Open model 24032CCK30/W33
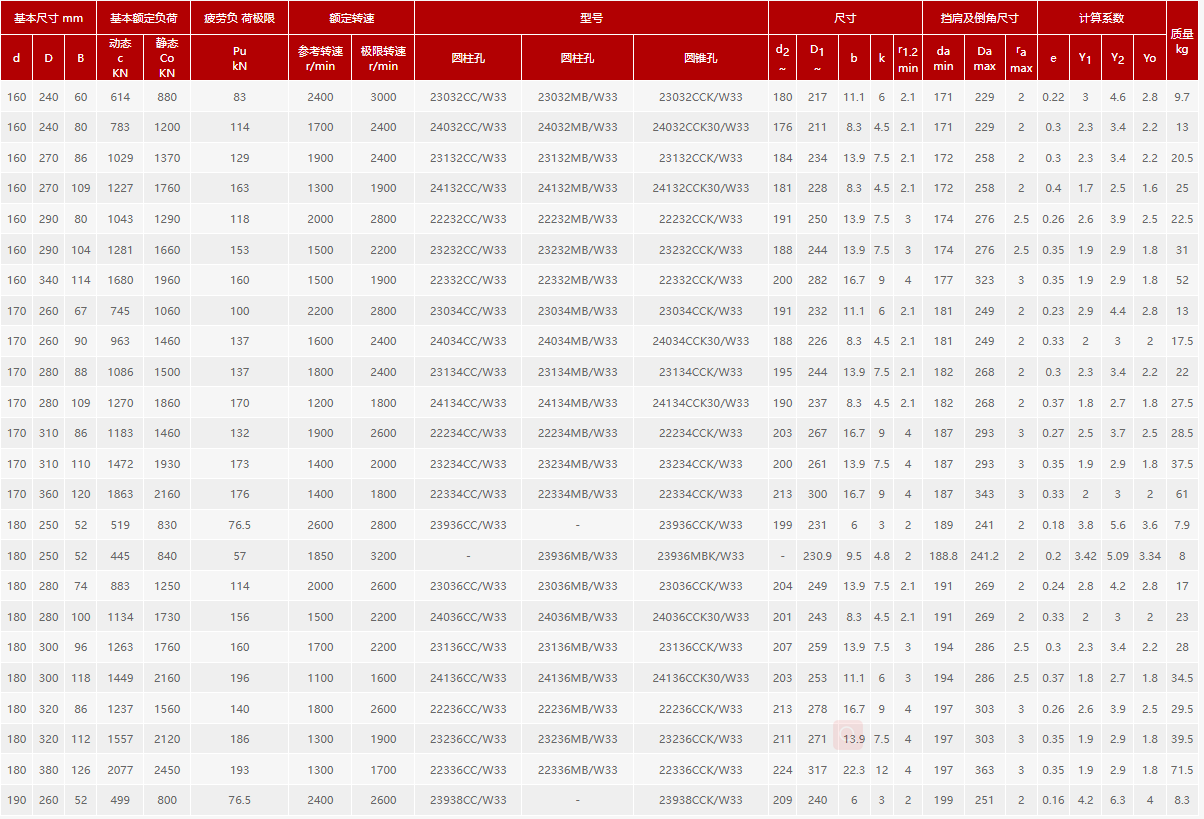 tap(700, 127)
